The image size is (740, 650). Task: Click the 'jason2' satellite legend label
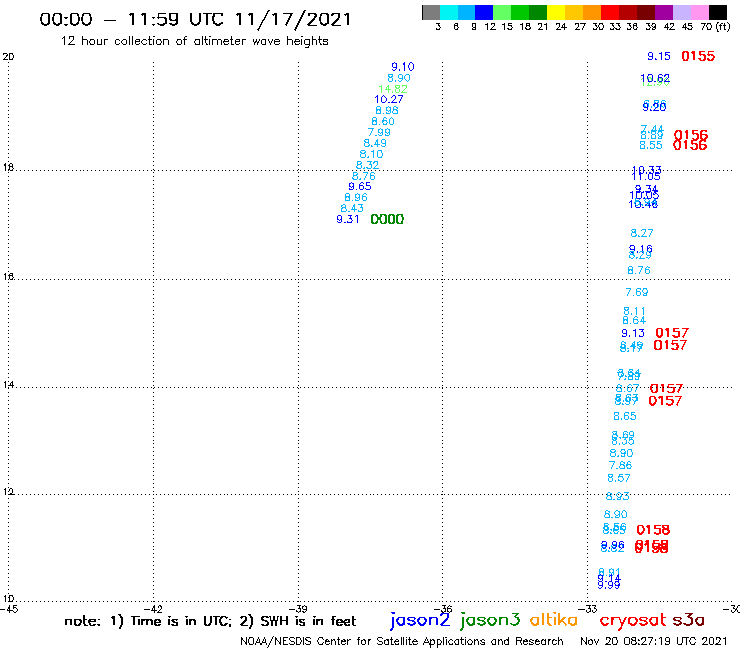[420, 620]
